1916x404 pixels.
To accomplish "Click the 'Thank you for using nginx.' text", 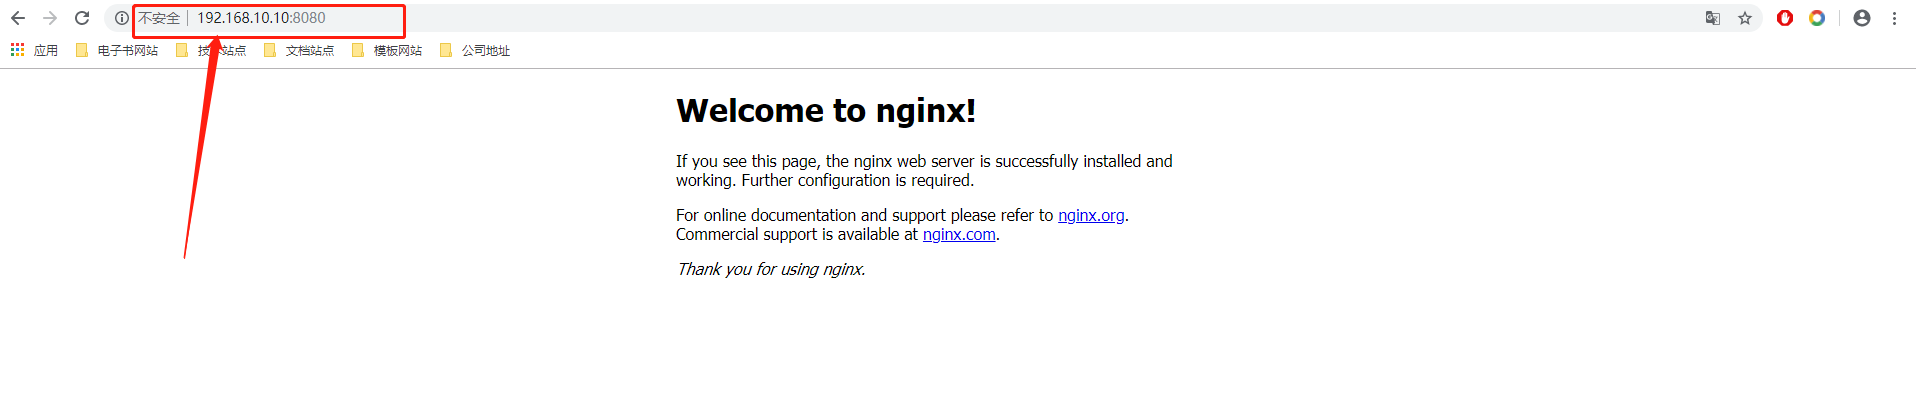I will [771, 269].
